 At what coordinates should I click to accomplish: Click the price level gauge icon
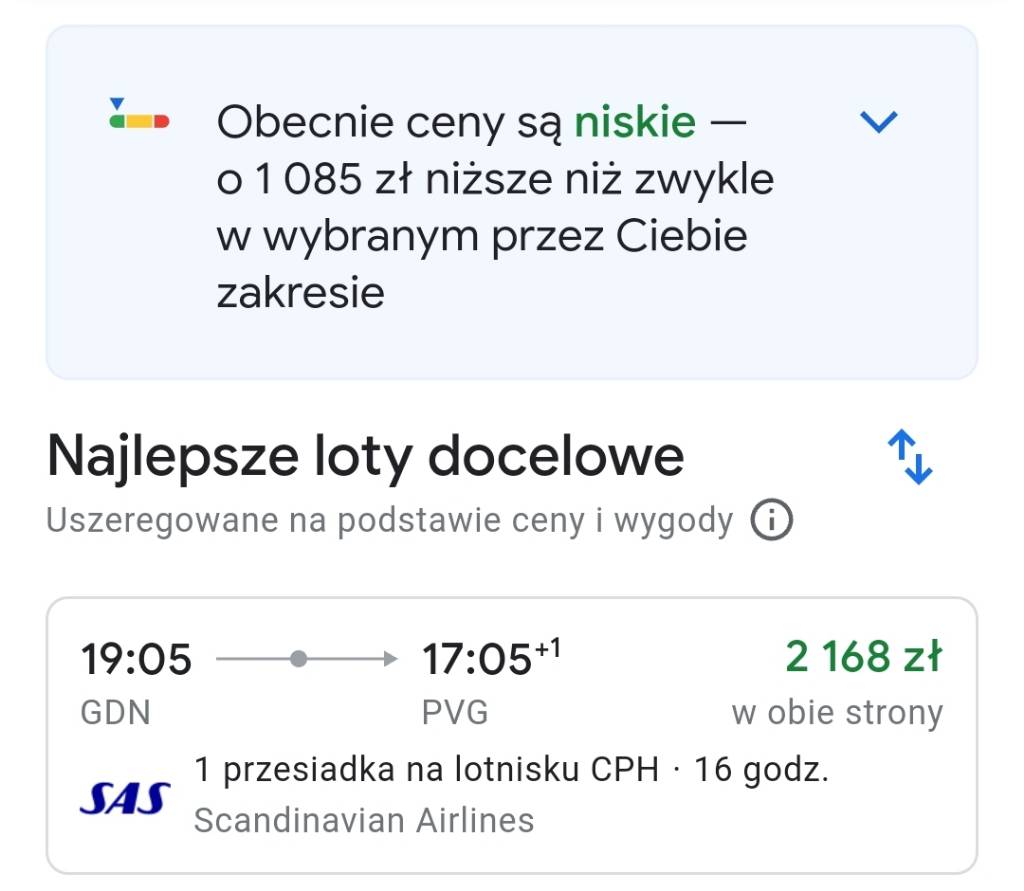pos(139,114)
